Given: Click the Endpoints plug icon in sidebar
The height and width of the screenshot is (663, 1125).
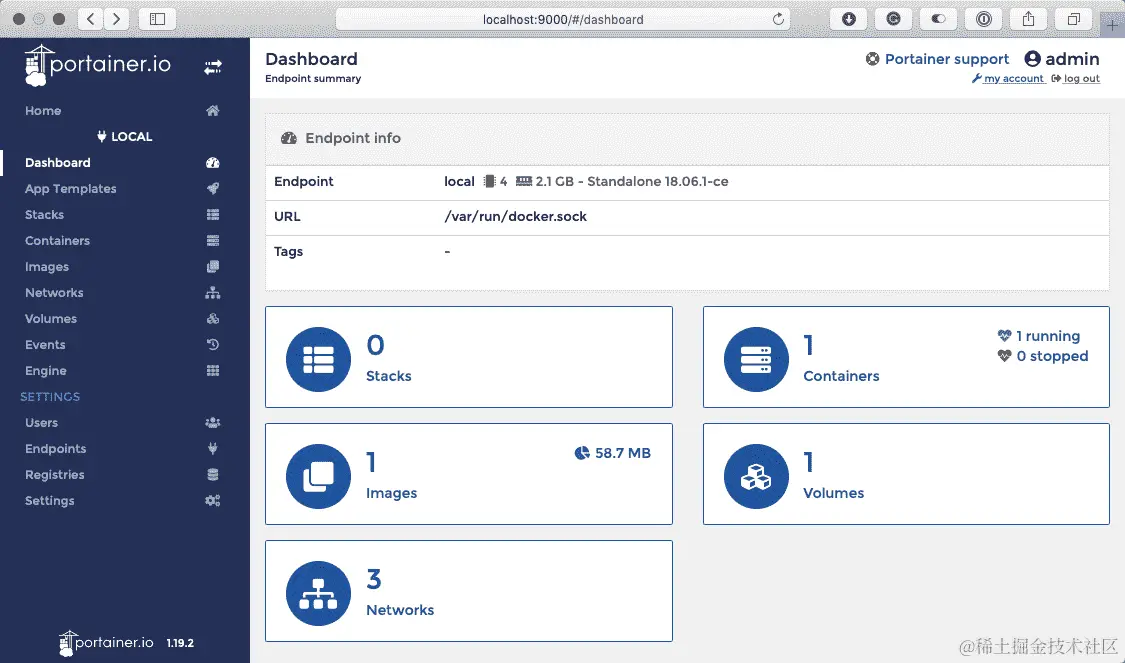Looking at the screenshot, I should coord(212,448).
